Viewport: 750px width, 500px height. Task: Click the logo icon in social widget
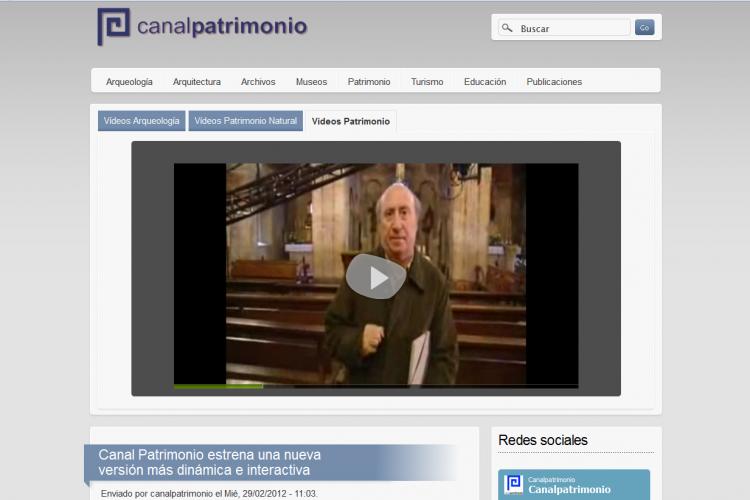(x=514, y=484)
